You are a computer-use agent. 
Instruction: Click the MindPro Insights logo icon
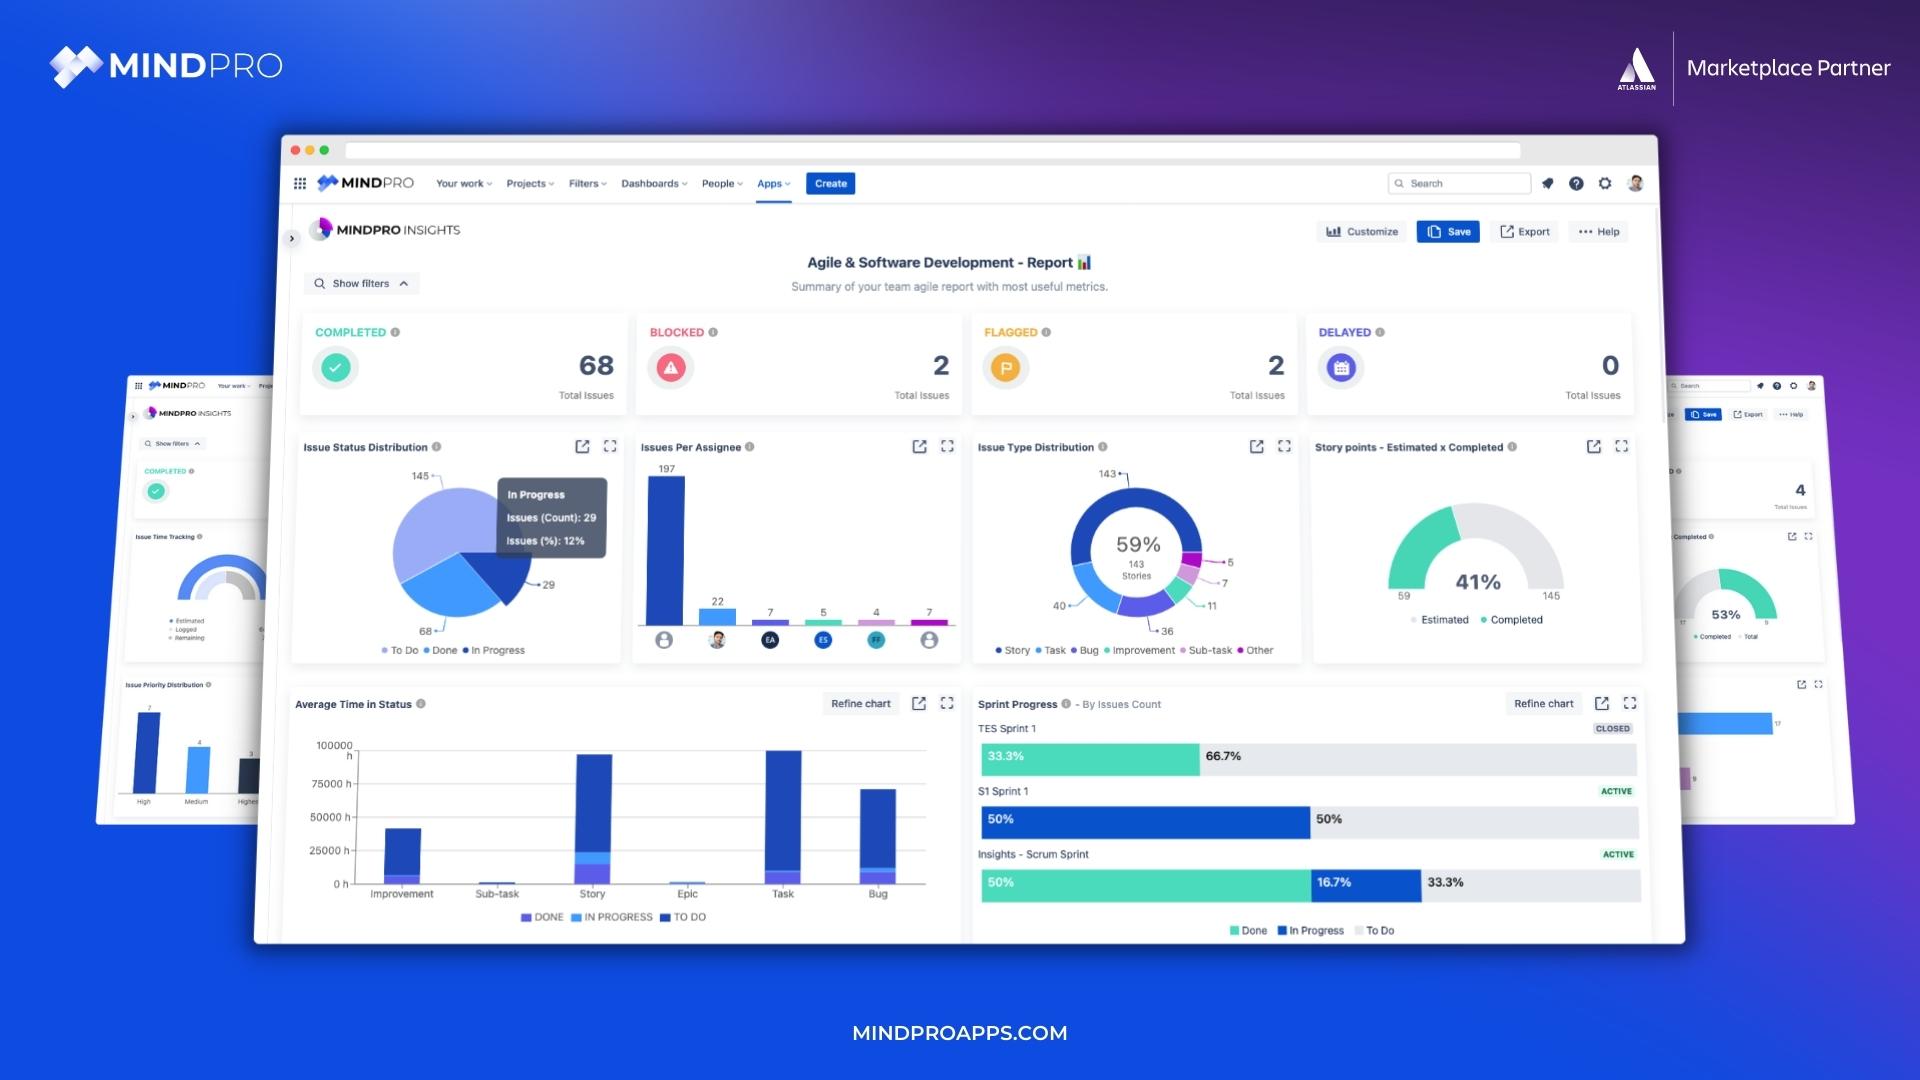click(x=322, y=228)
